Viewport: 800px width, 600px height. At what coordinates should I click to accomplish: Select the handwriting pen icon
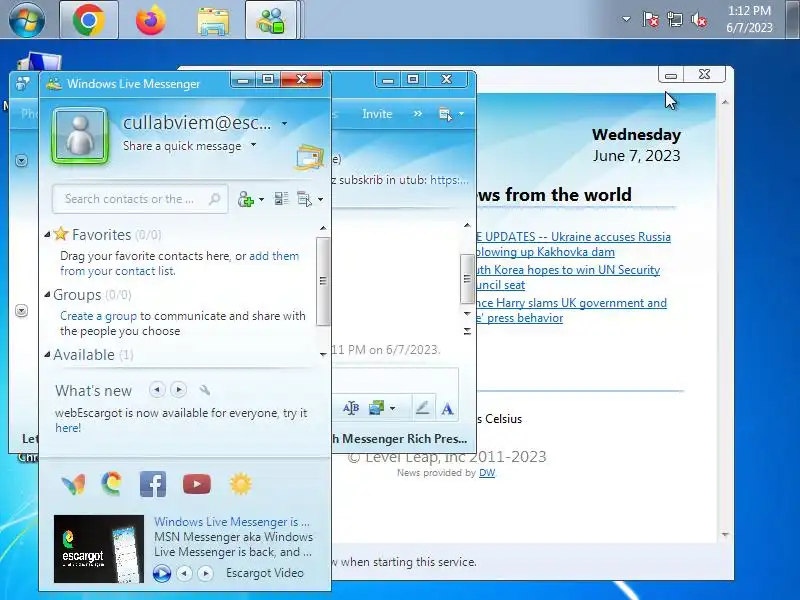[x=422, y=408]
